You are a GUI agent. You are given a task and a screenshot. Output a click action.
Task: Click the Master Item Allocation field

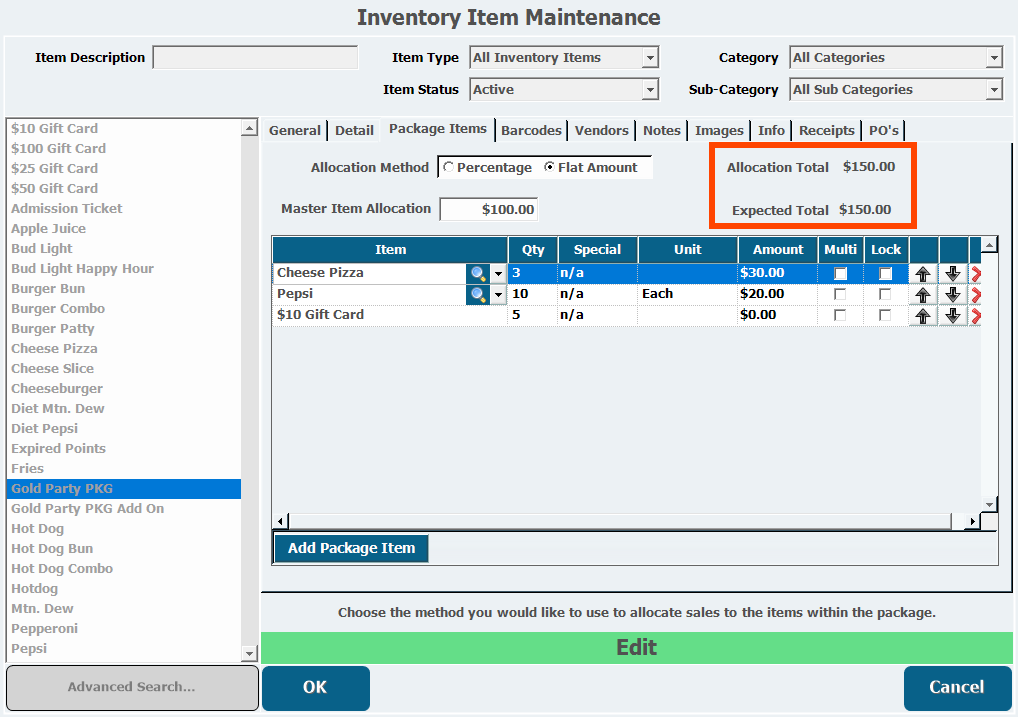coord(489,209)
